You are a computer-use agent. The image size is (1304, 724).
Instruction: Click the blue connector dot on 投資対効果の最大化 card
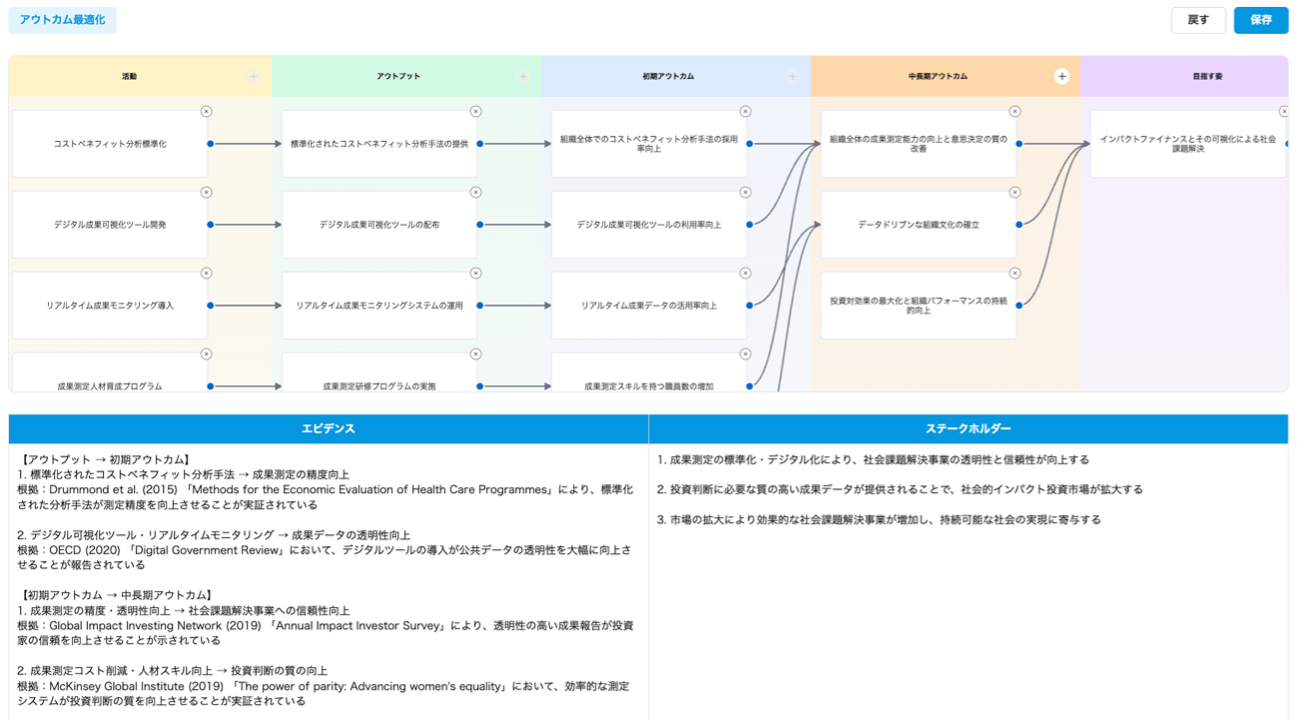[x=1019, y=306]
